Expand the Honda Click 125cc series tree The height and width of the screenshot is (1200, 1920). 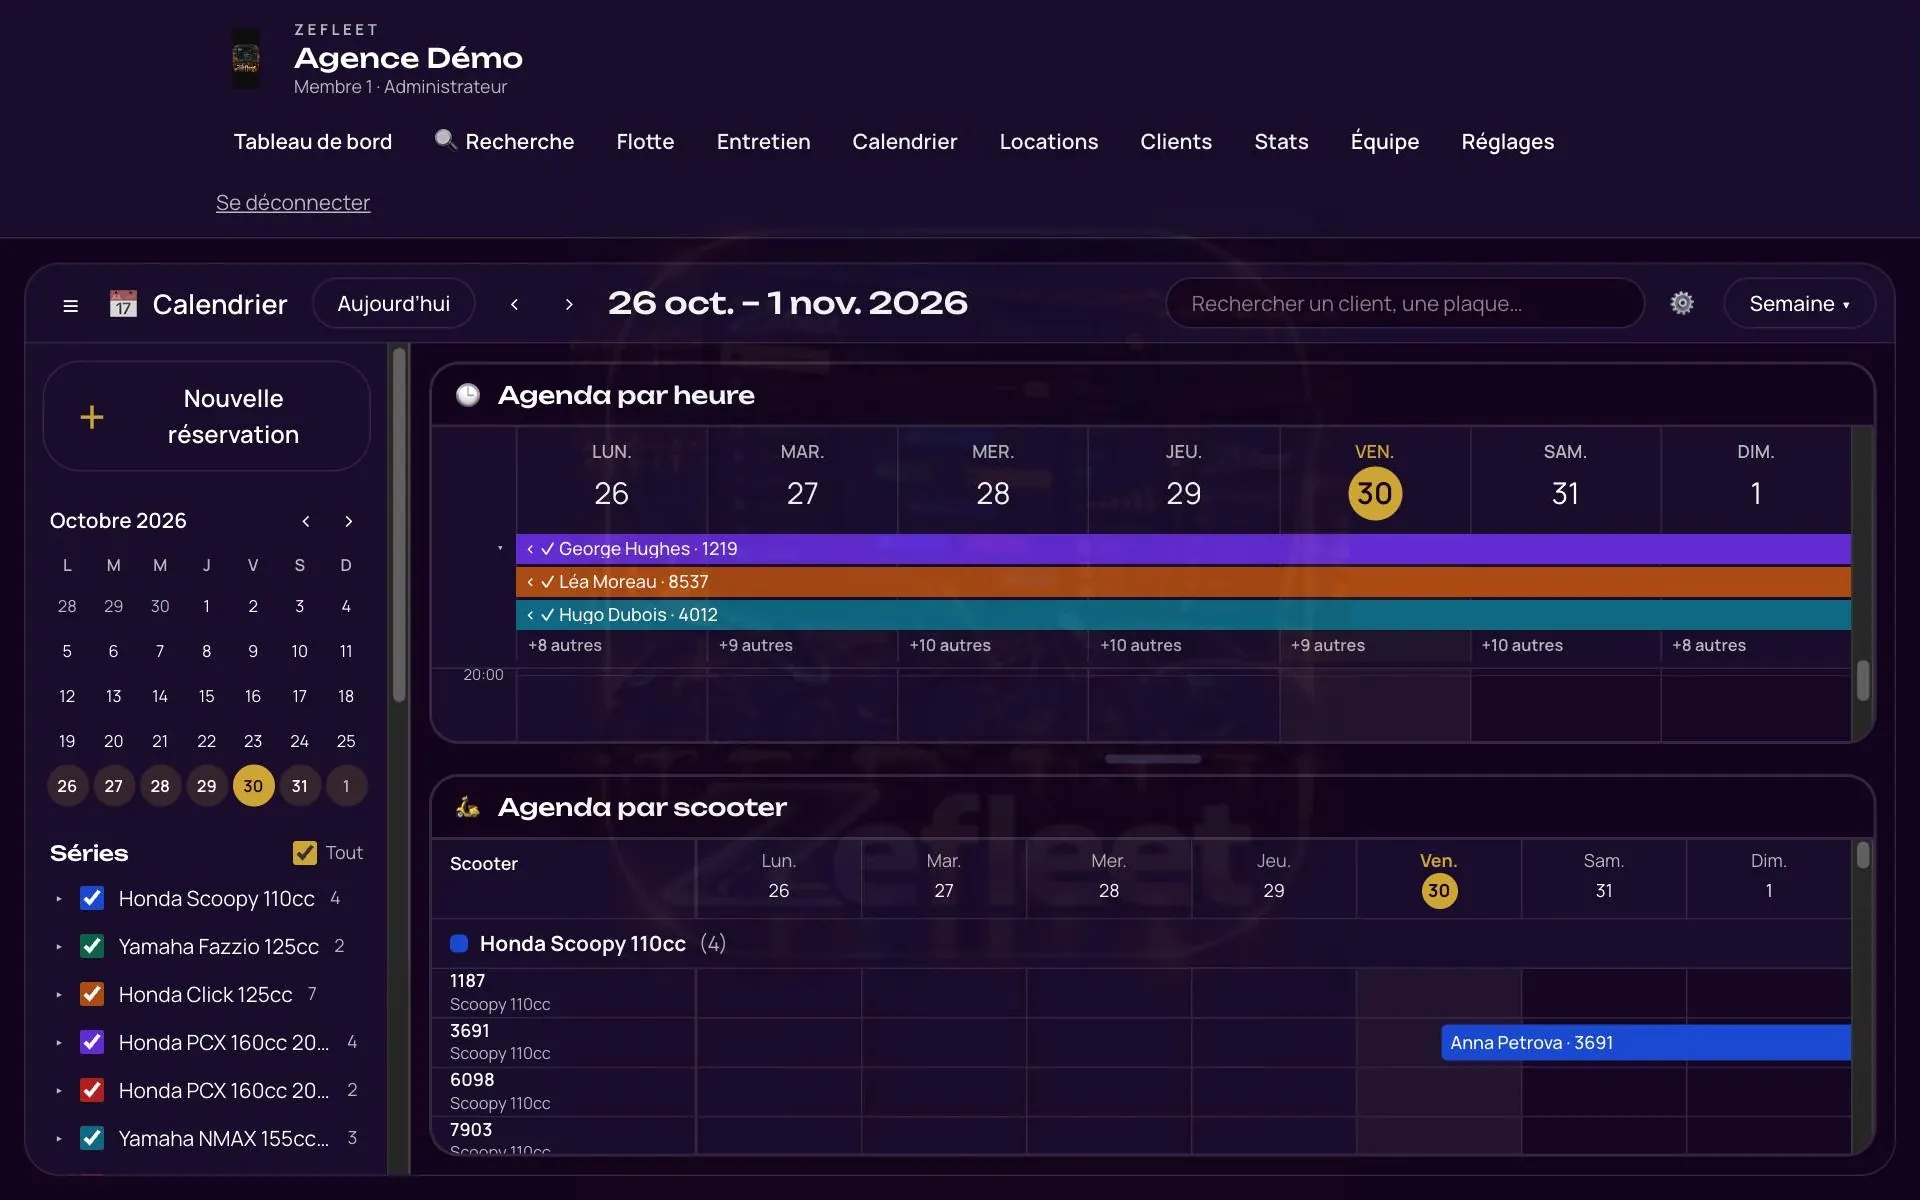pyautogui.click(x=59, y=995)
